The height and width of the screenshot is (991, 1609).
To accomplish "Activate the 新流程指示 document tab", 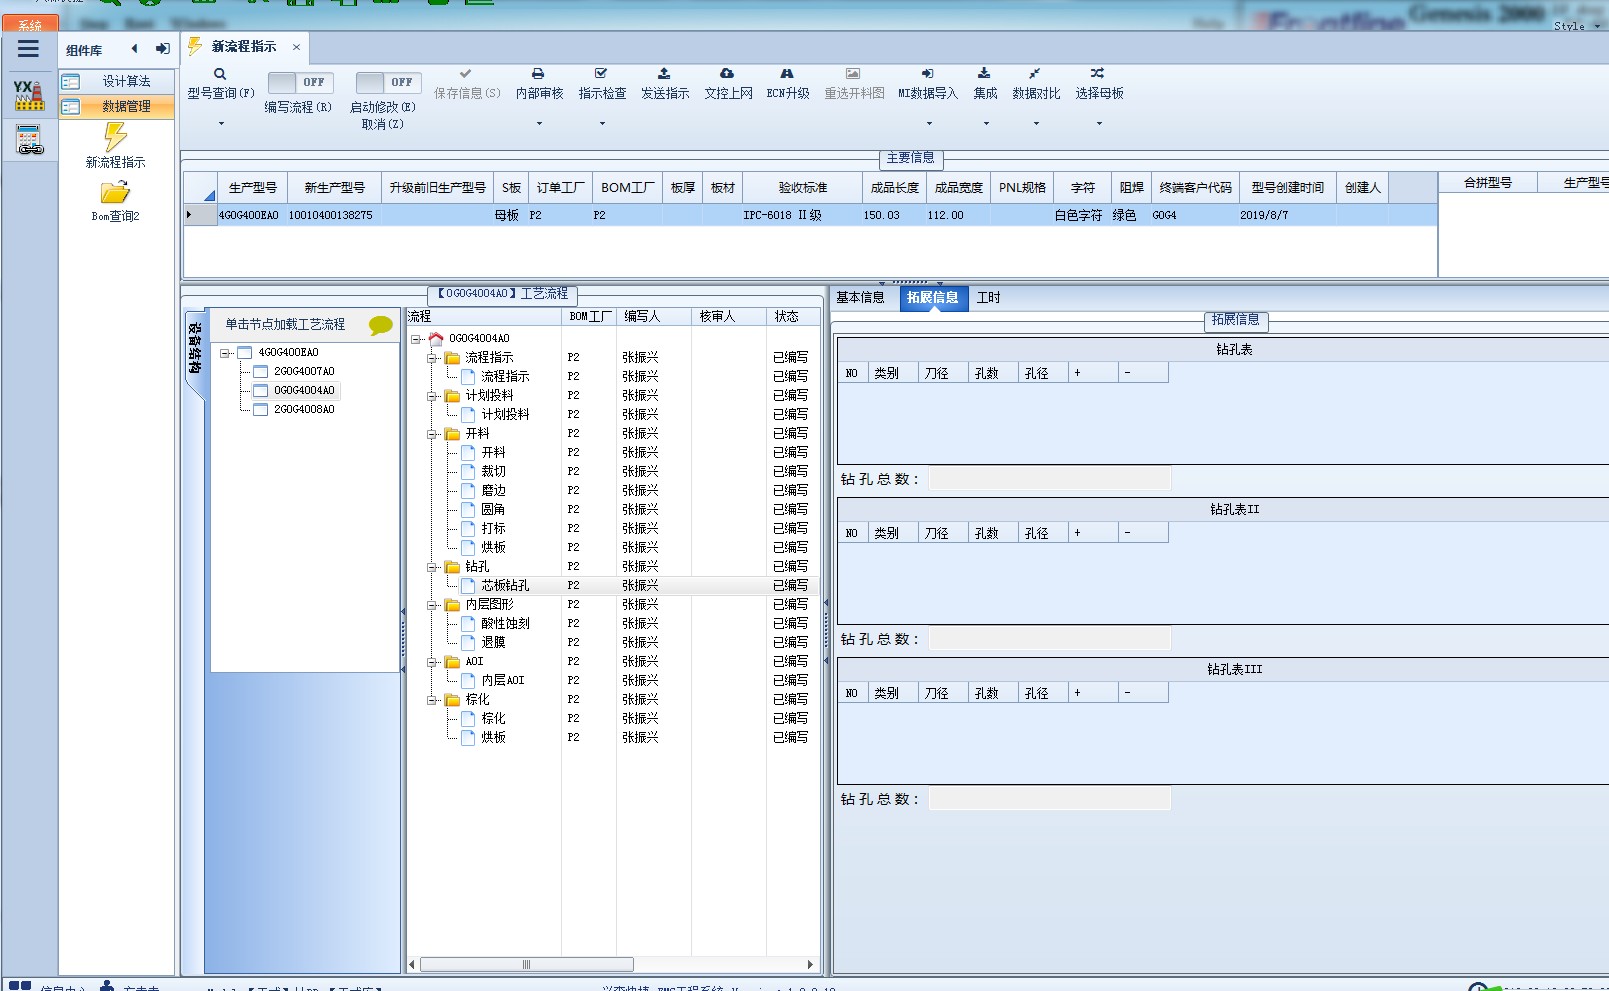I will pos(244,47).
